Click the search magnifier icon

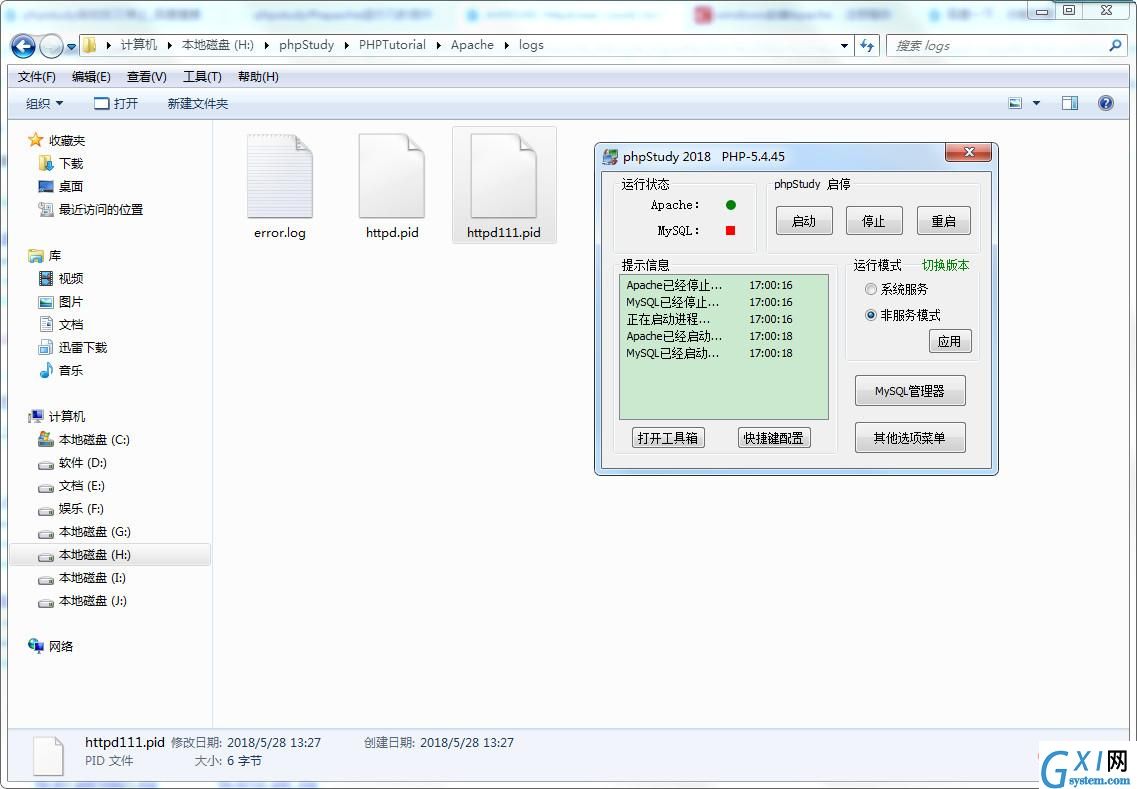tap(1115, 45)
